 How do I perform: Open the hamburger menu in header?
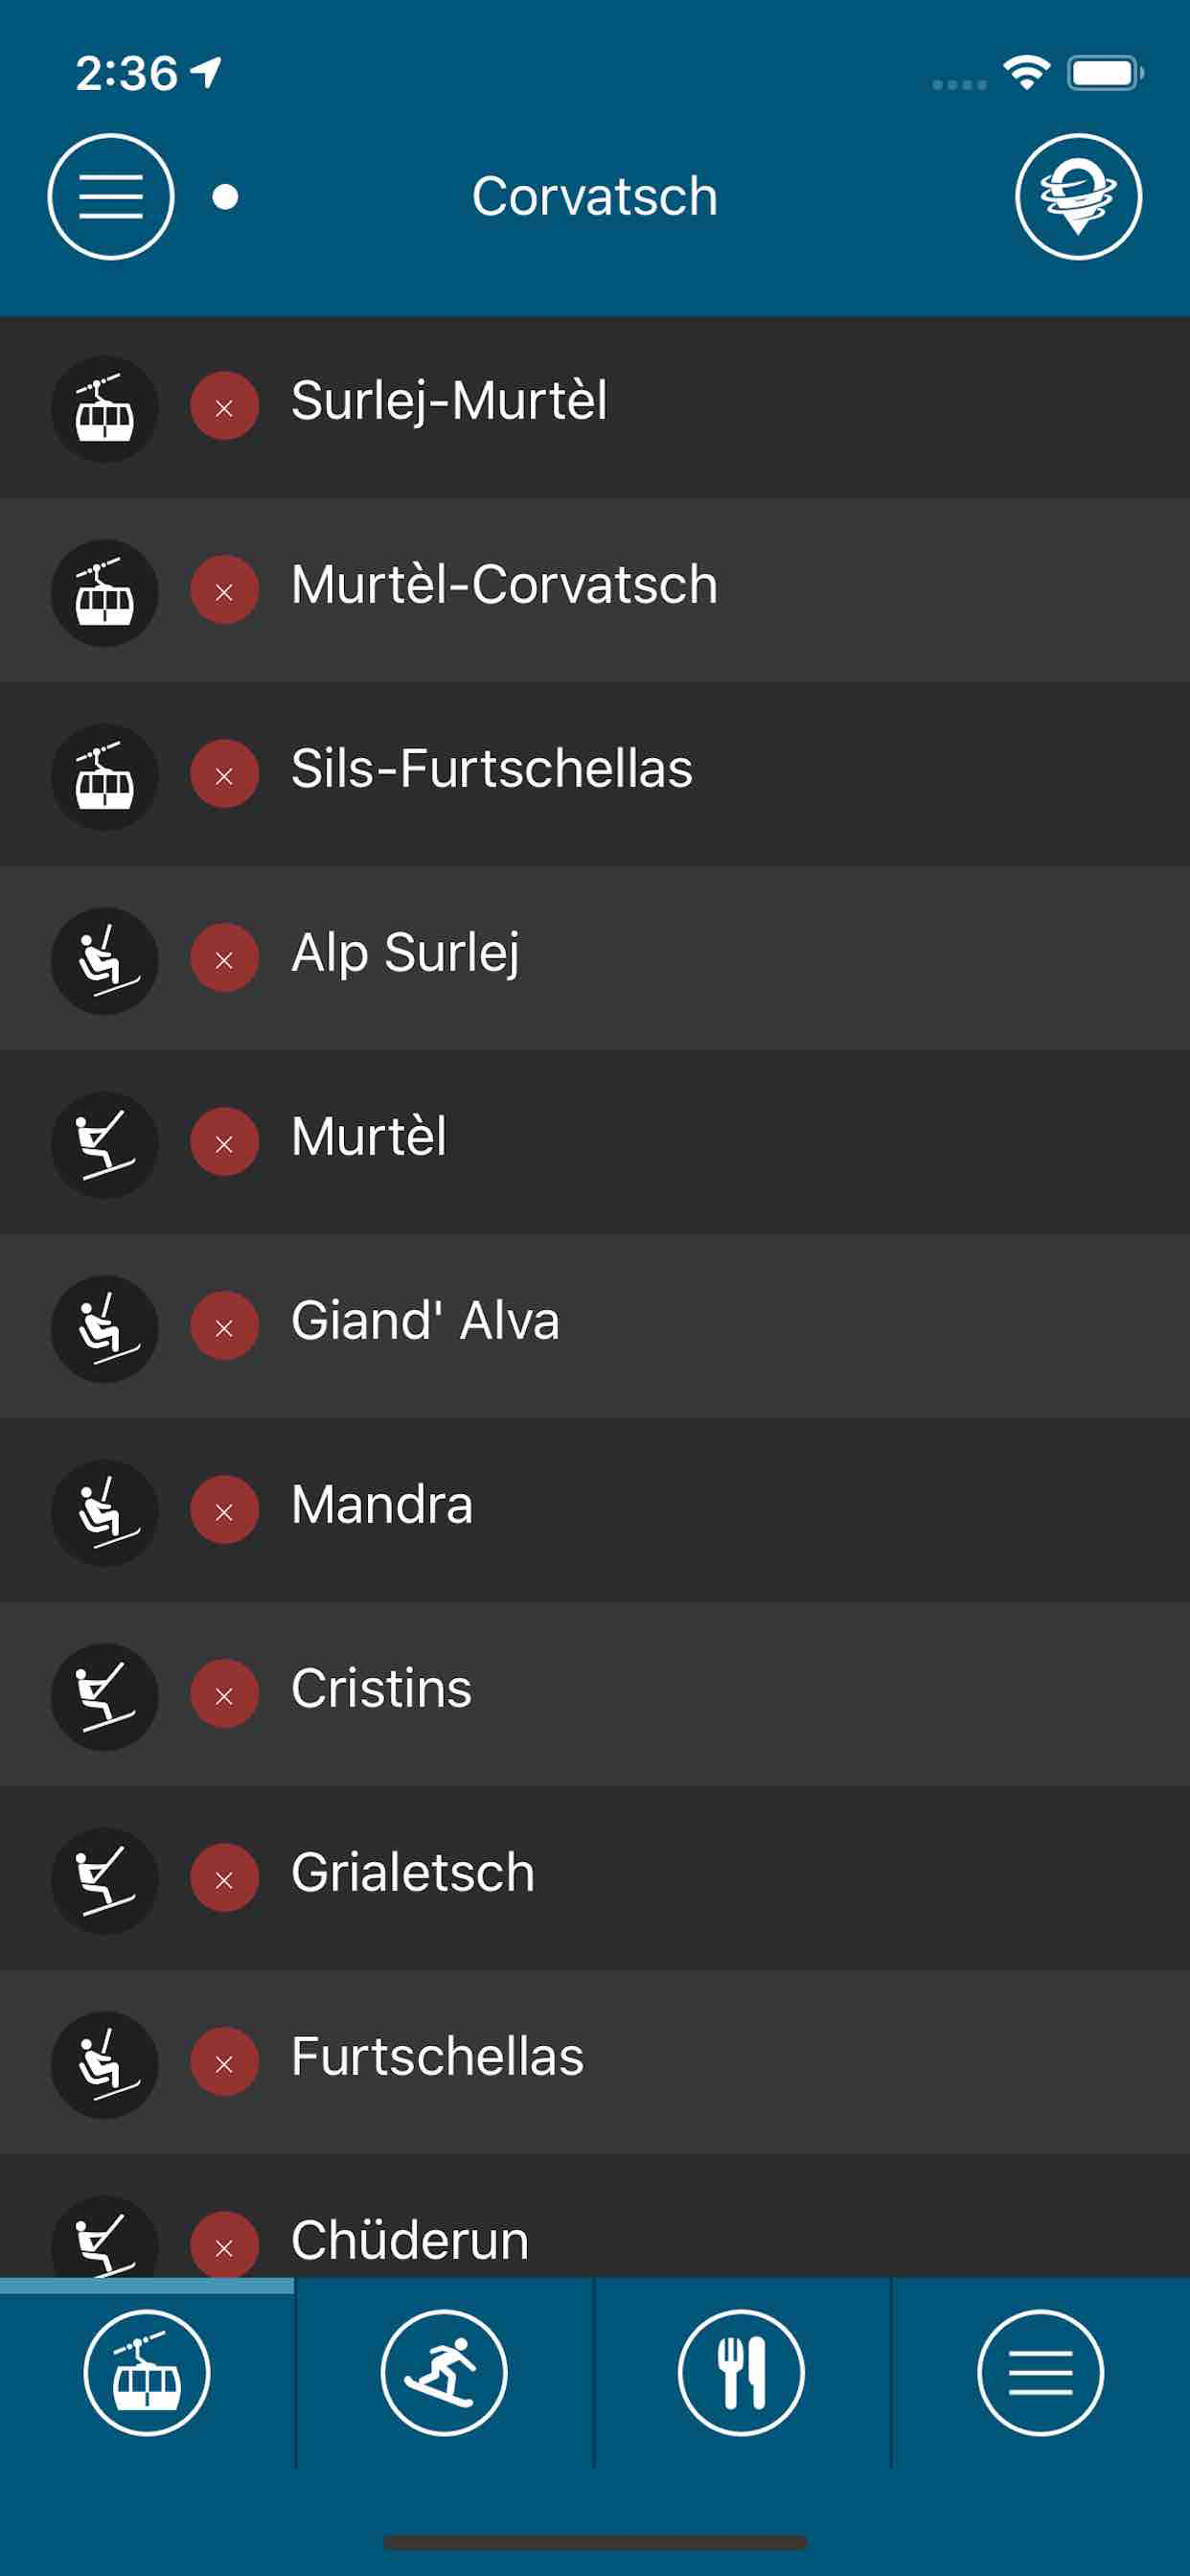[110, 197]
